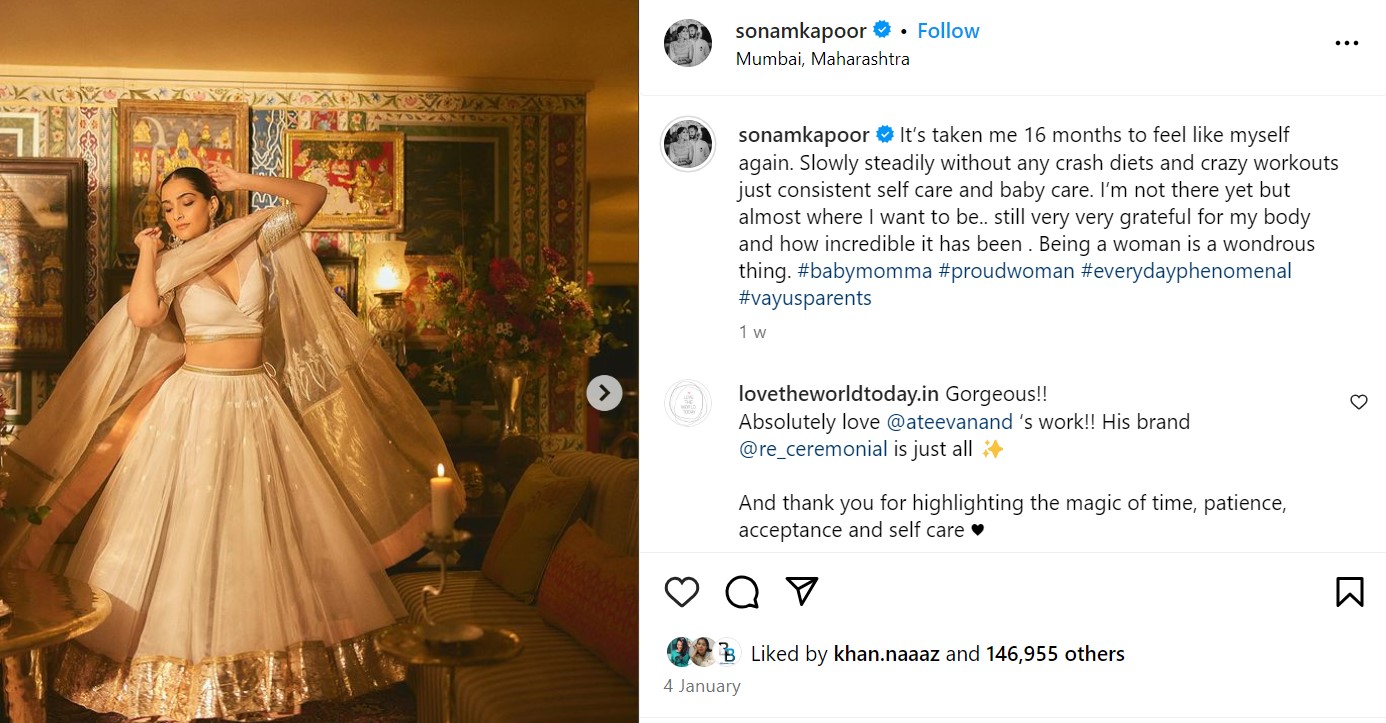Open comments with the speech bubble icon
This screenshot has width=1386, height=723.
coord(742,592)
